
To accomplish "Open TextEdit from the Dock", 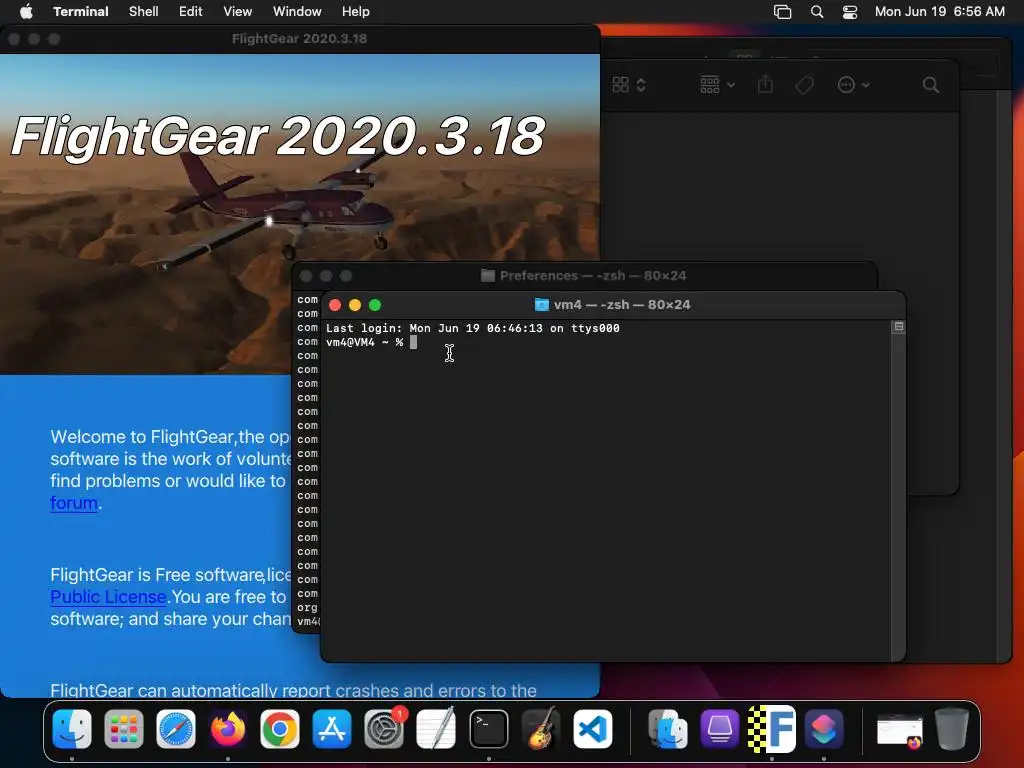I will [x=436, y=729].
